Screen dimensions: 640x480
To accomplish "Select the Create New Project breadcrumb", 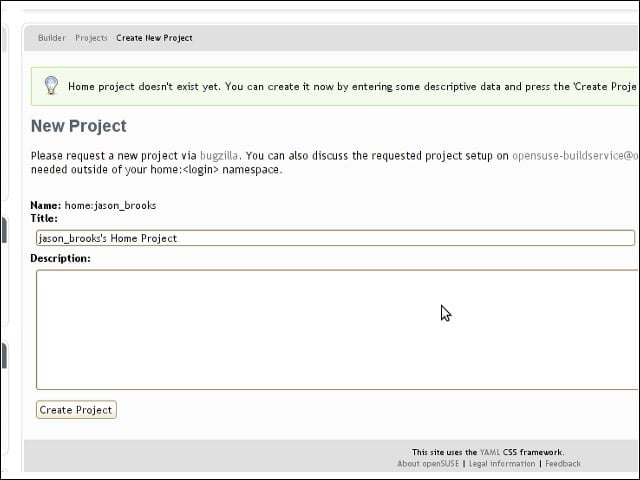I will (154, 38).
